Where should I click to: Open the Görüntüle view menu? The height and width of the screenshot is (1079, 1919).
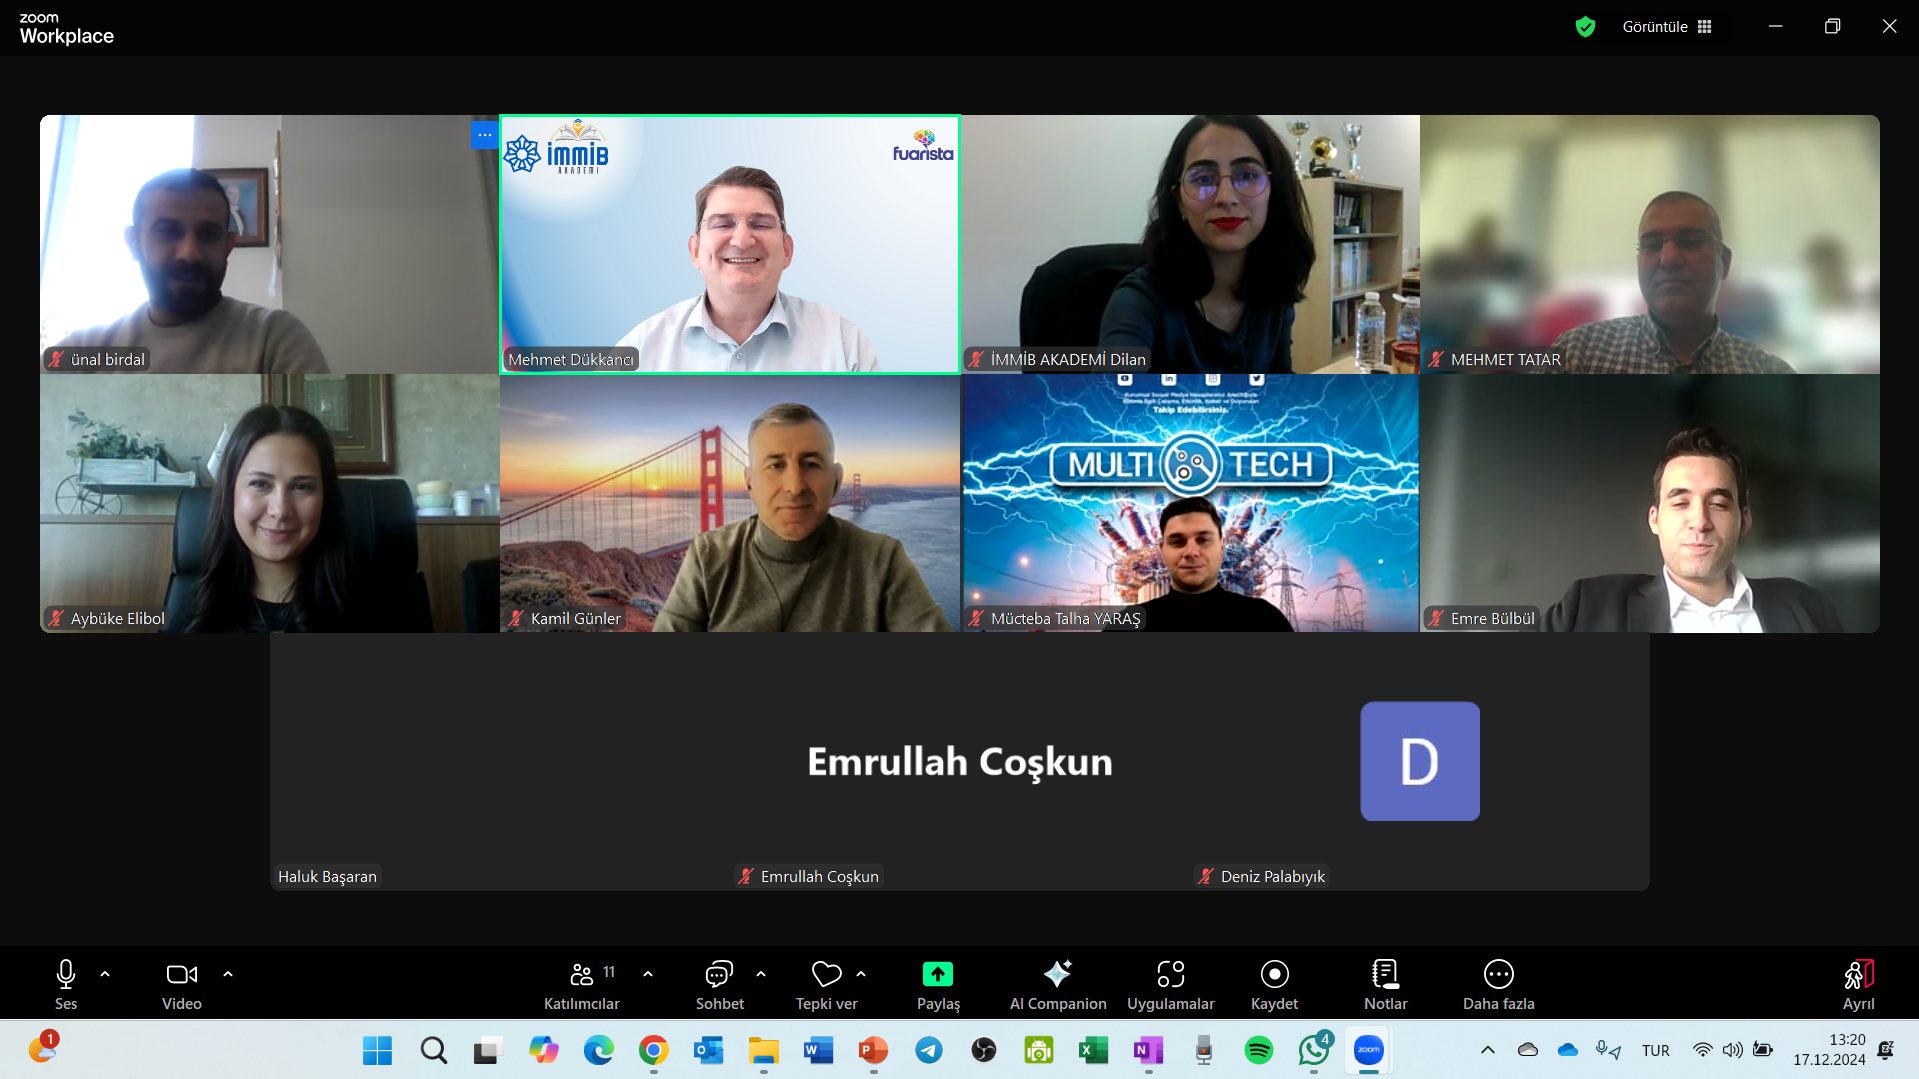click(x=1667, y=27)
